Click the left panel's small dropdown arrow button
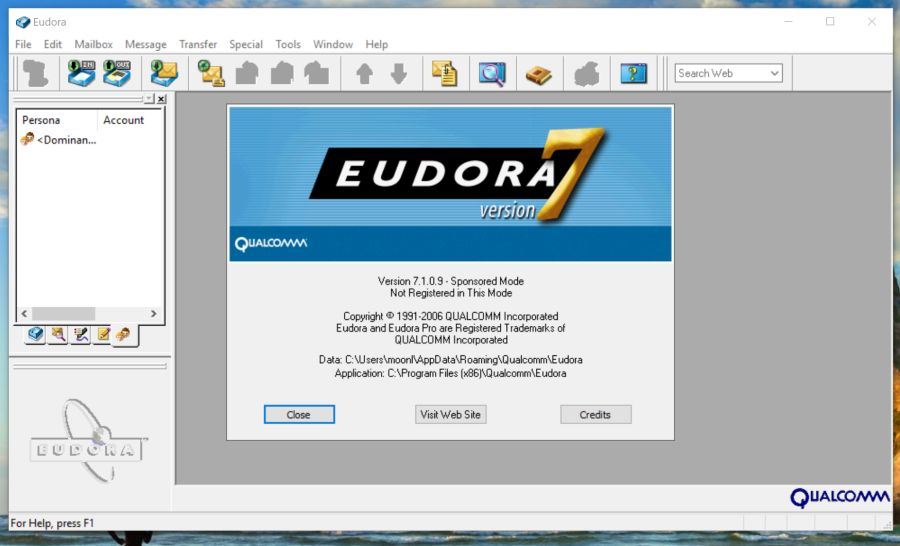900x546 pixels. [149, 99]
